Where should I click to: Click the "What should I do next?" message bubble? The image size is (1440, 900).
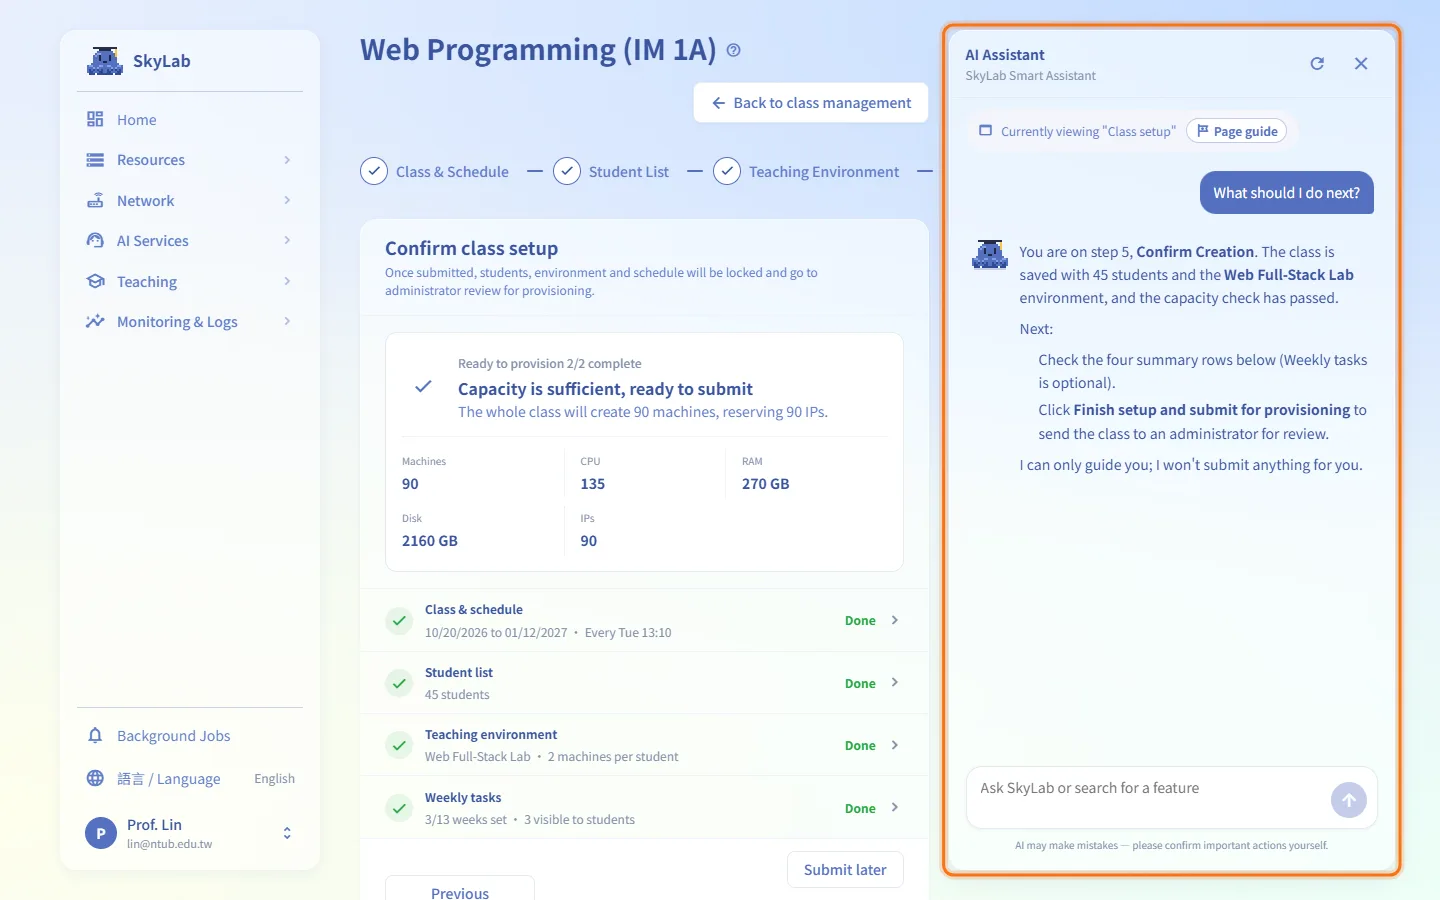coord(1287,193)
